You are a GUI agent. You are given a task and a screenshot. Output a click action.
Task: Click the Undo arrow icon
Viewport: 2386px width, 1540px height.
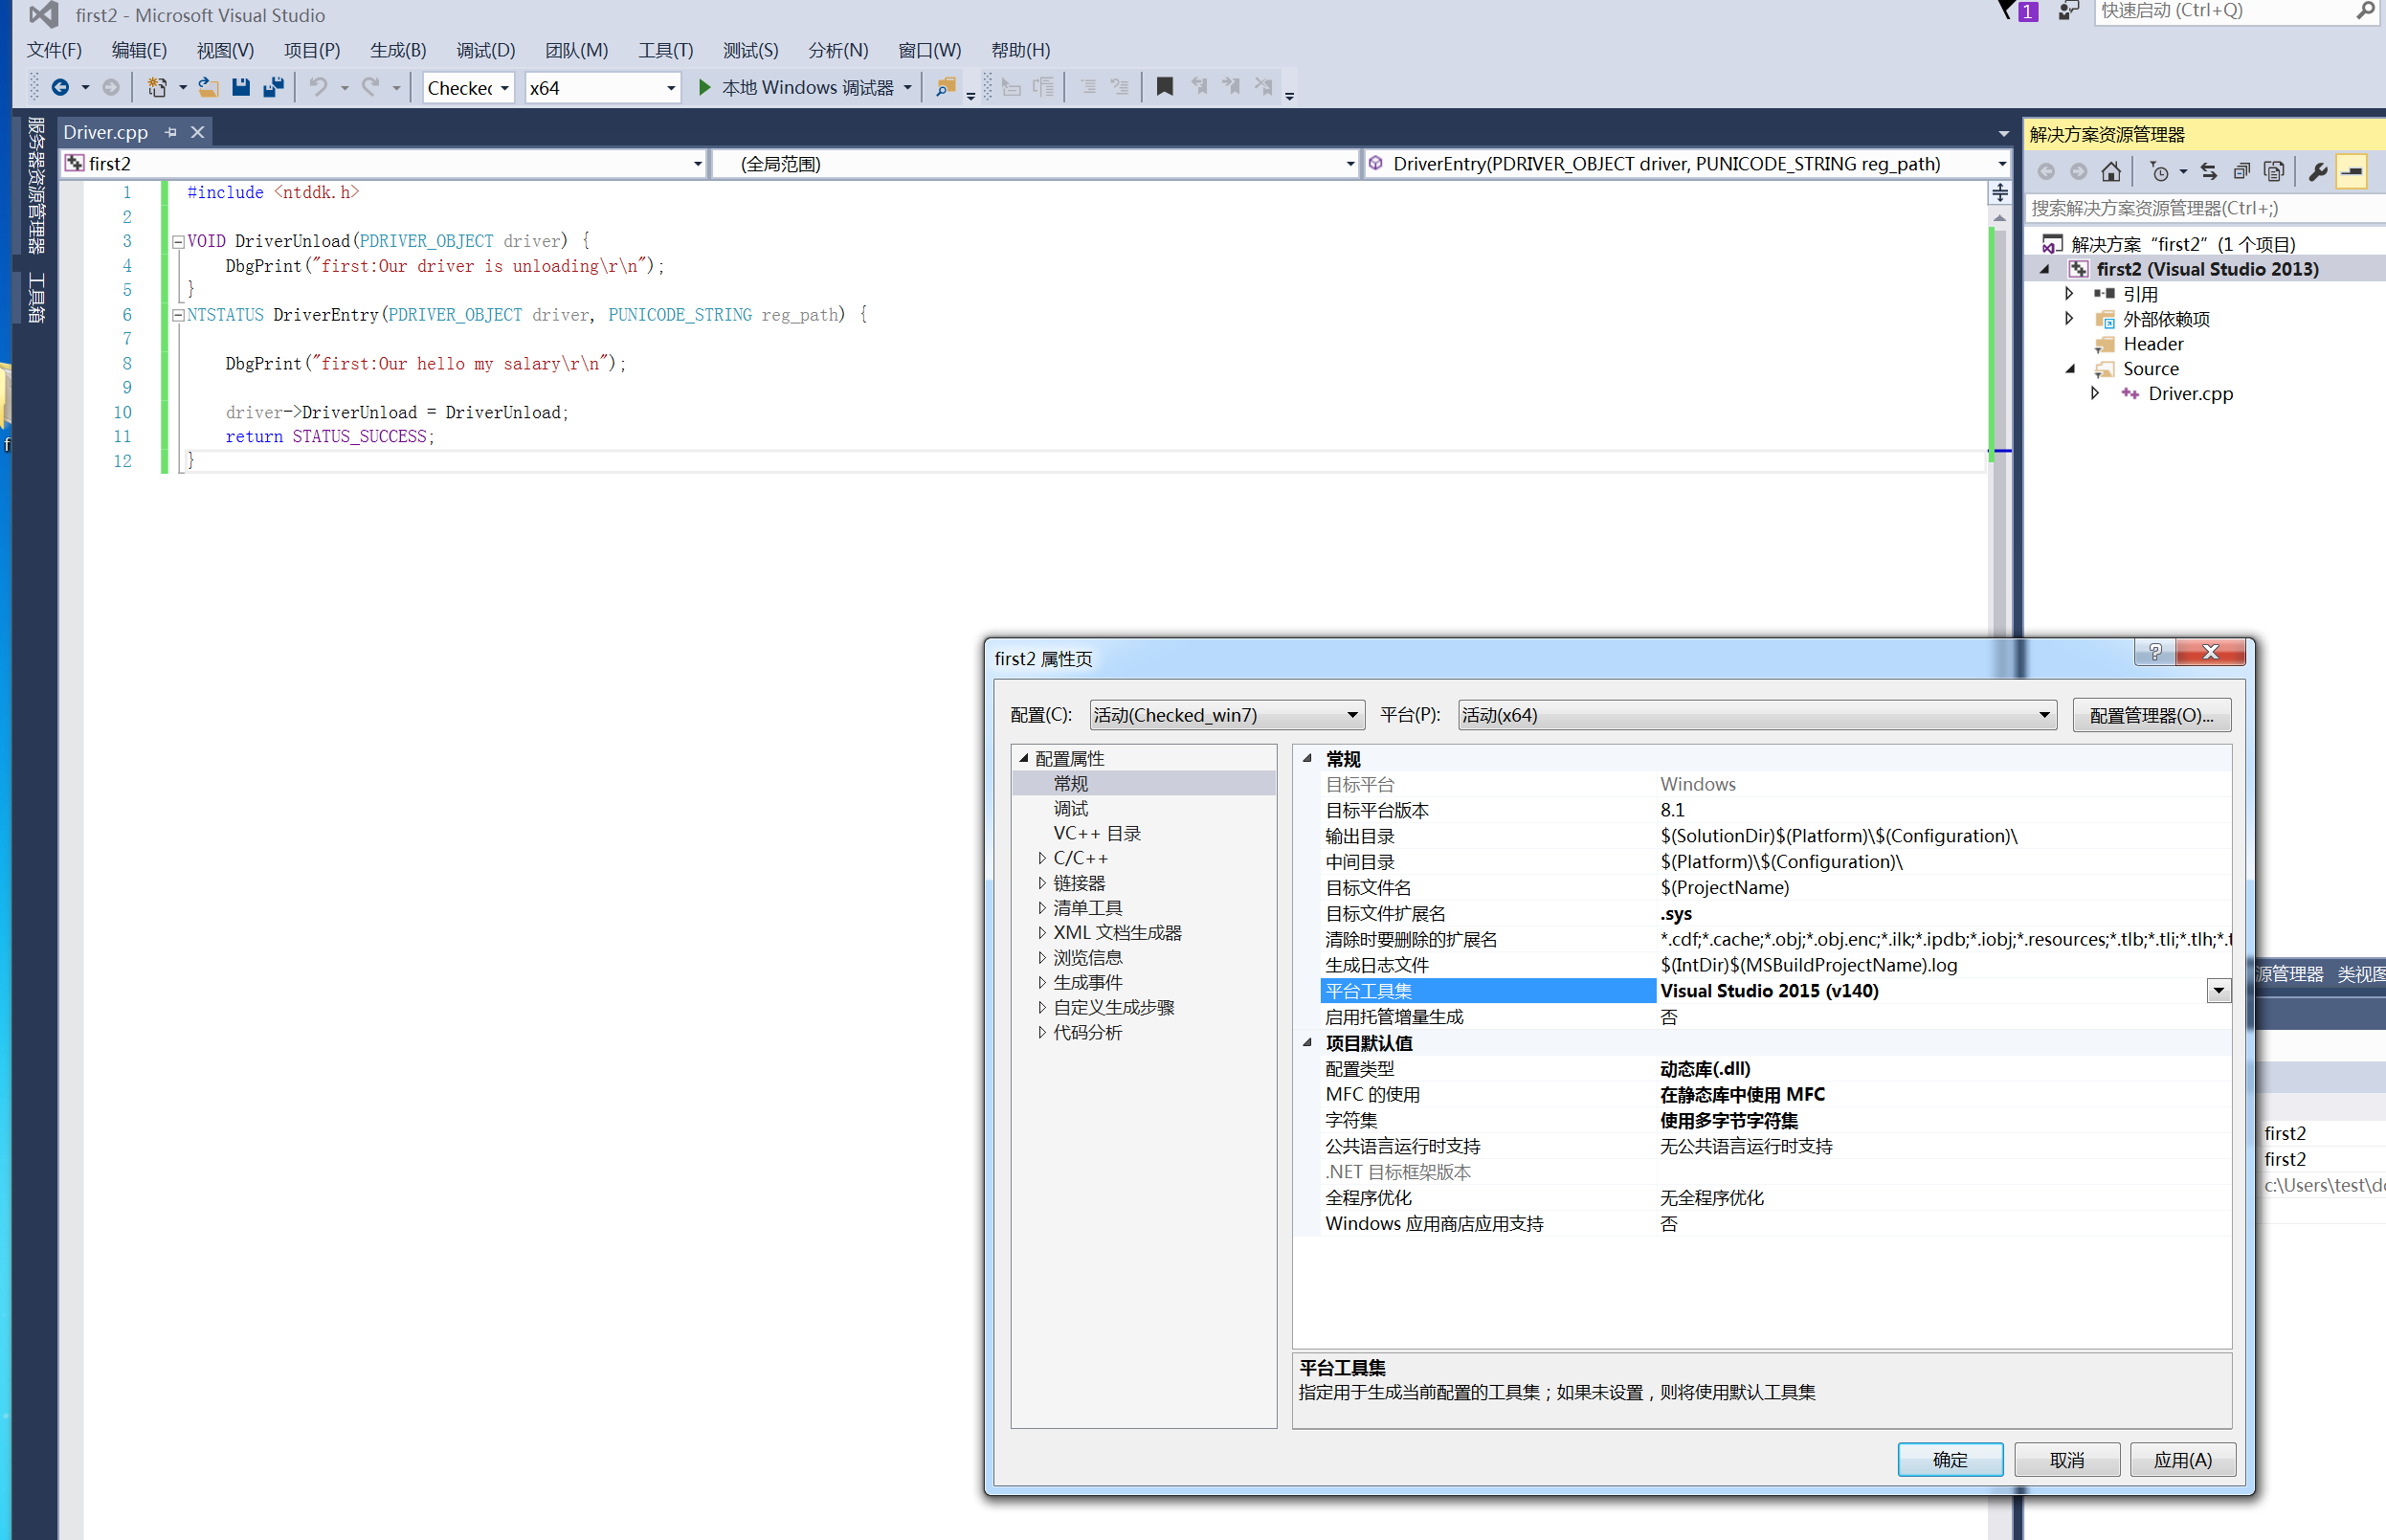pyautogui.click(x=318, y=87)
